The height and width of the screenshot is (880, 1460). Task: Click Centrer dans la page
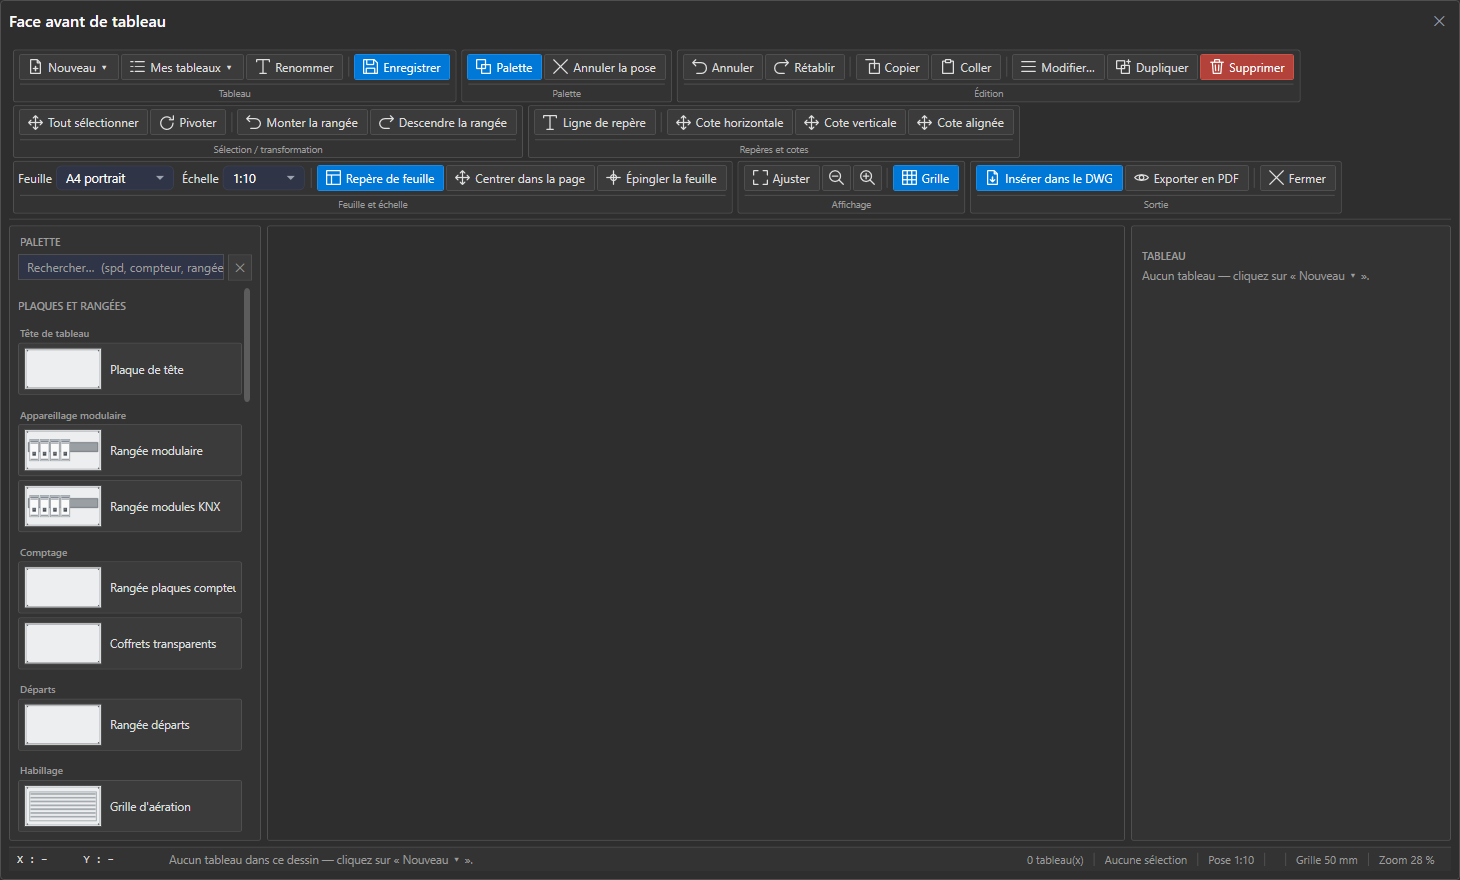(520, 178)
